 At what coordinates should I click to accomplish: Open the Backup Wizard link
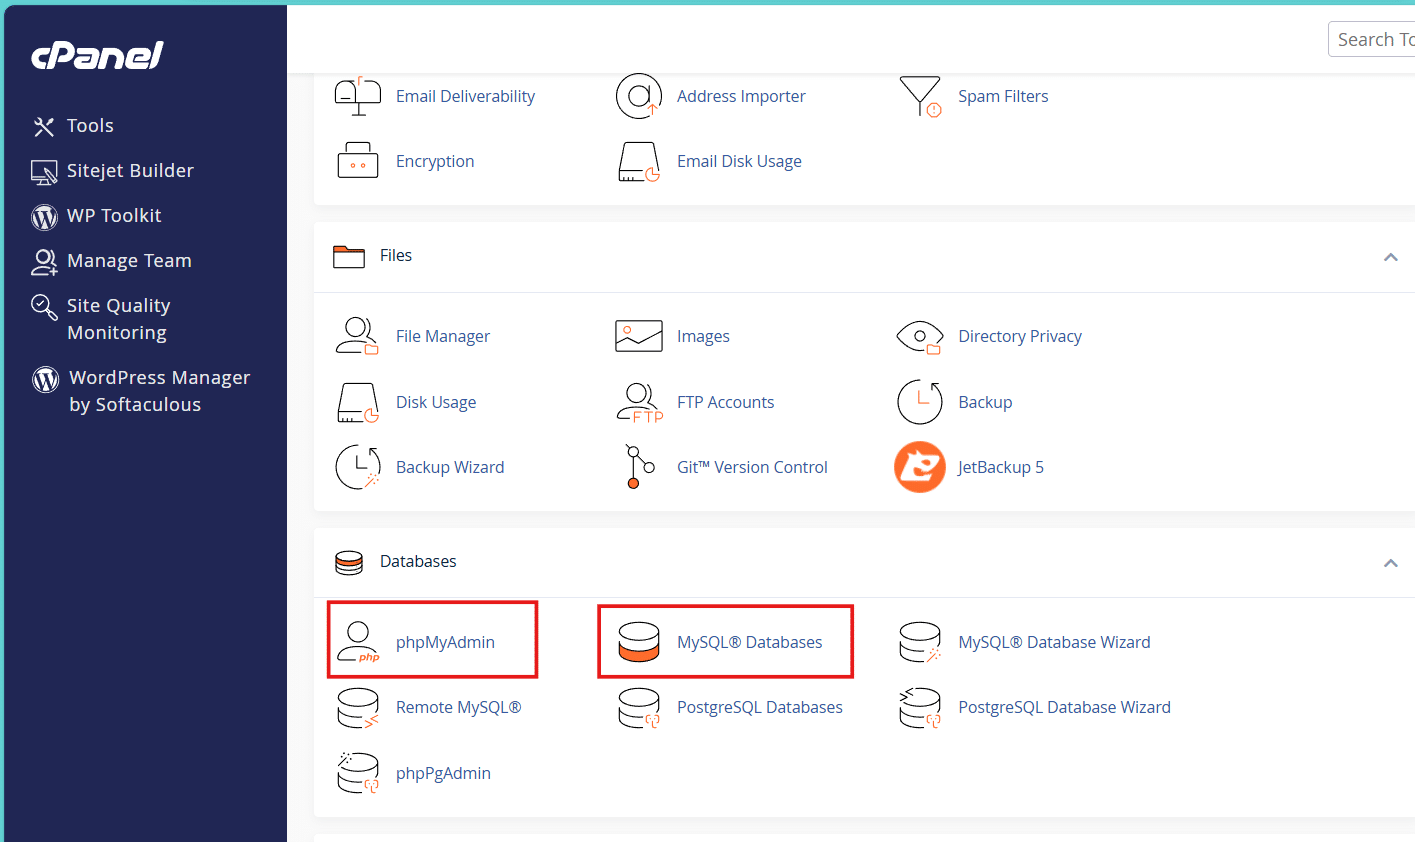450,467
